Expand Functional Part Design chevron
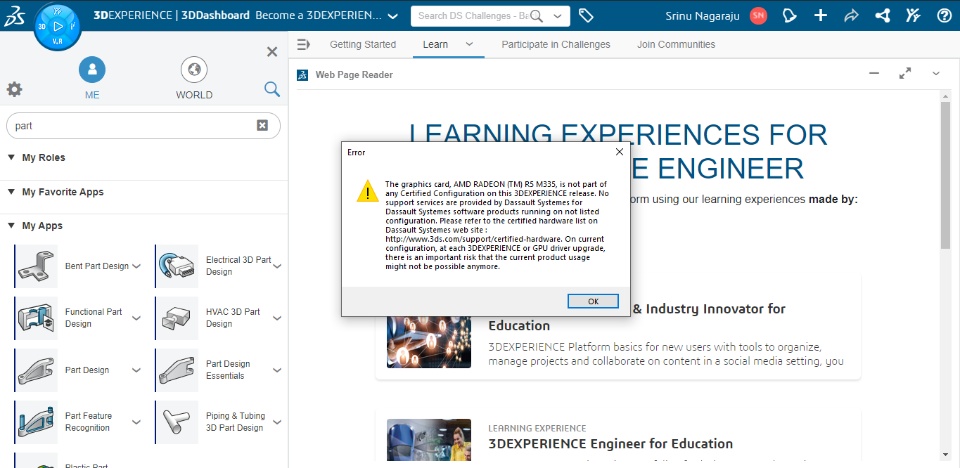Image resolution: width=960 pixels, height=468 pixels. 137,318
